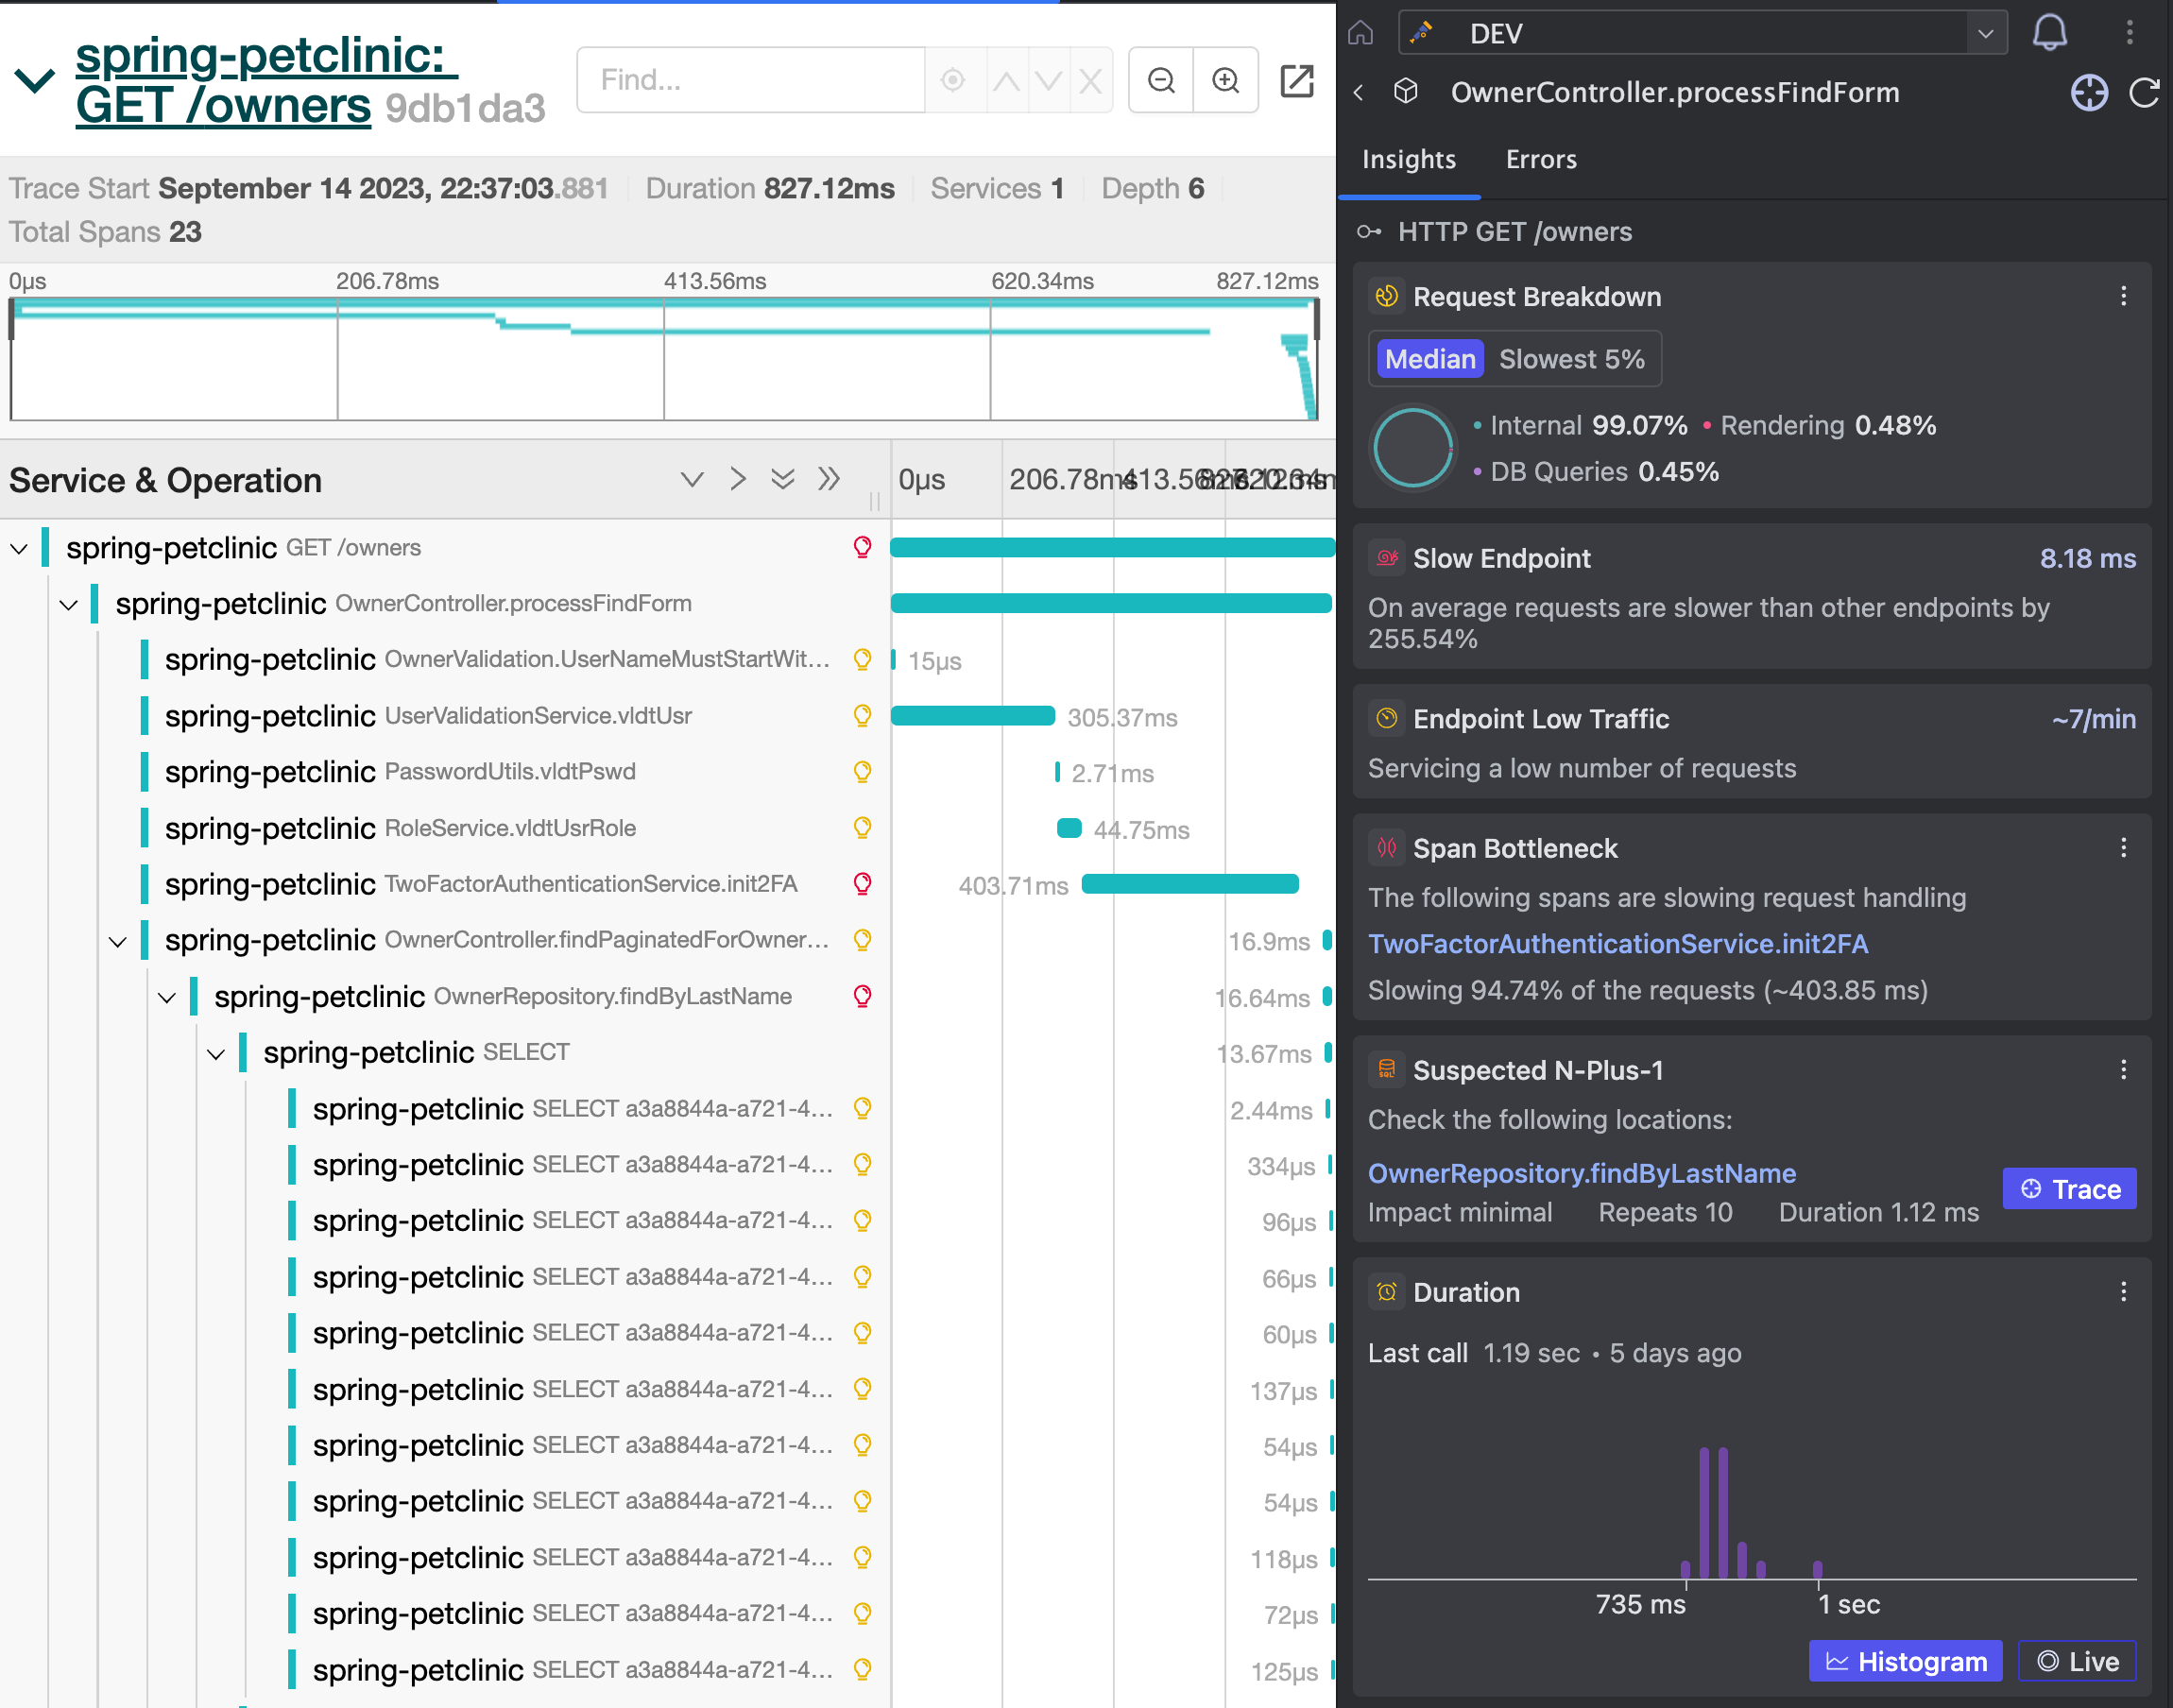
Task: Switch to the Errors tab
Action: [x=1541, y=159]
